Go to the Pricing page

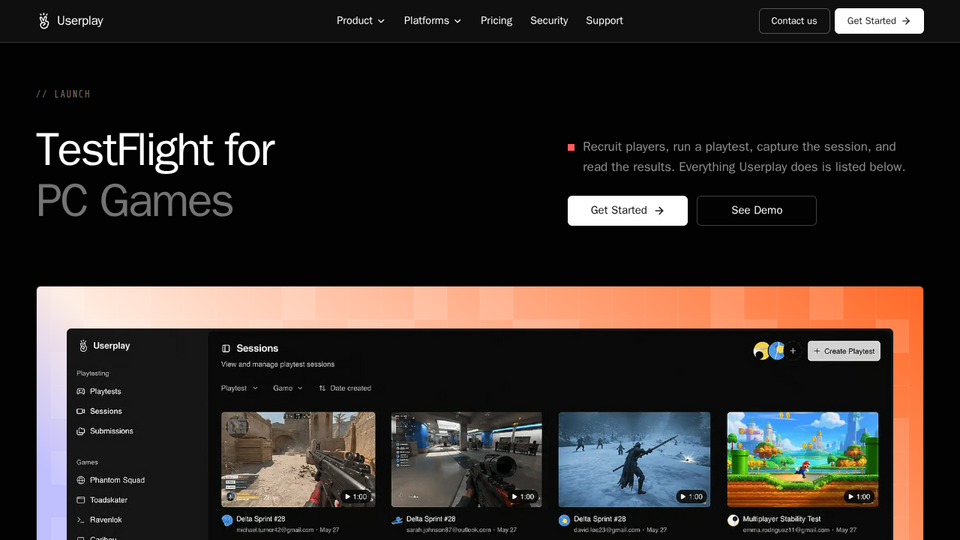496,21
